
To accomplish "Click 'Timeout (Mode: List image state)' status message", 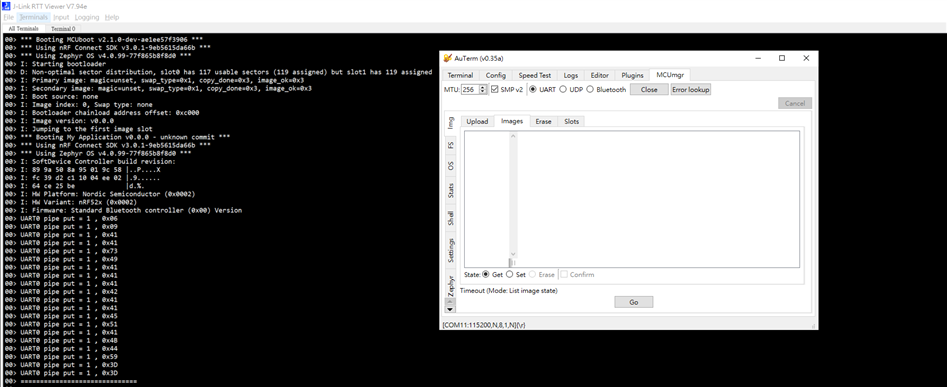I will (509, 290).
